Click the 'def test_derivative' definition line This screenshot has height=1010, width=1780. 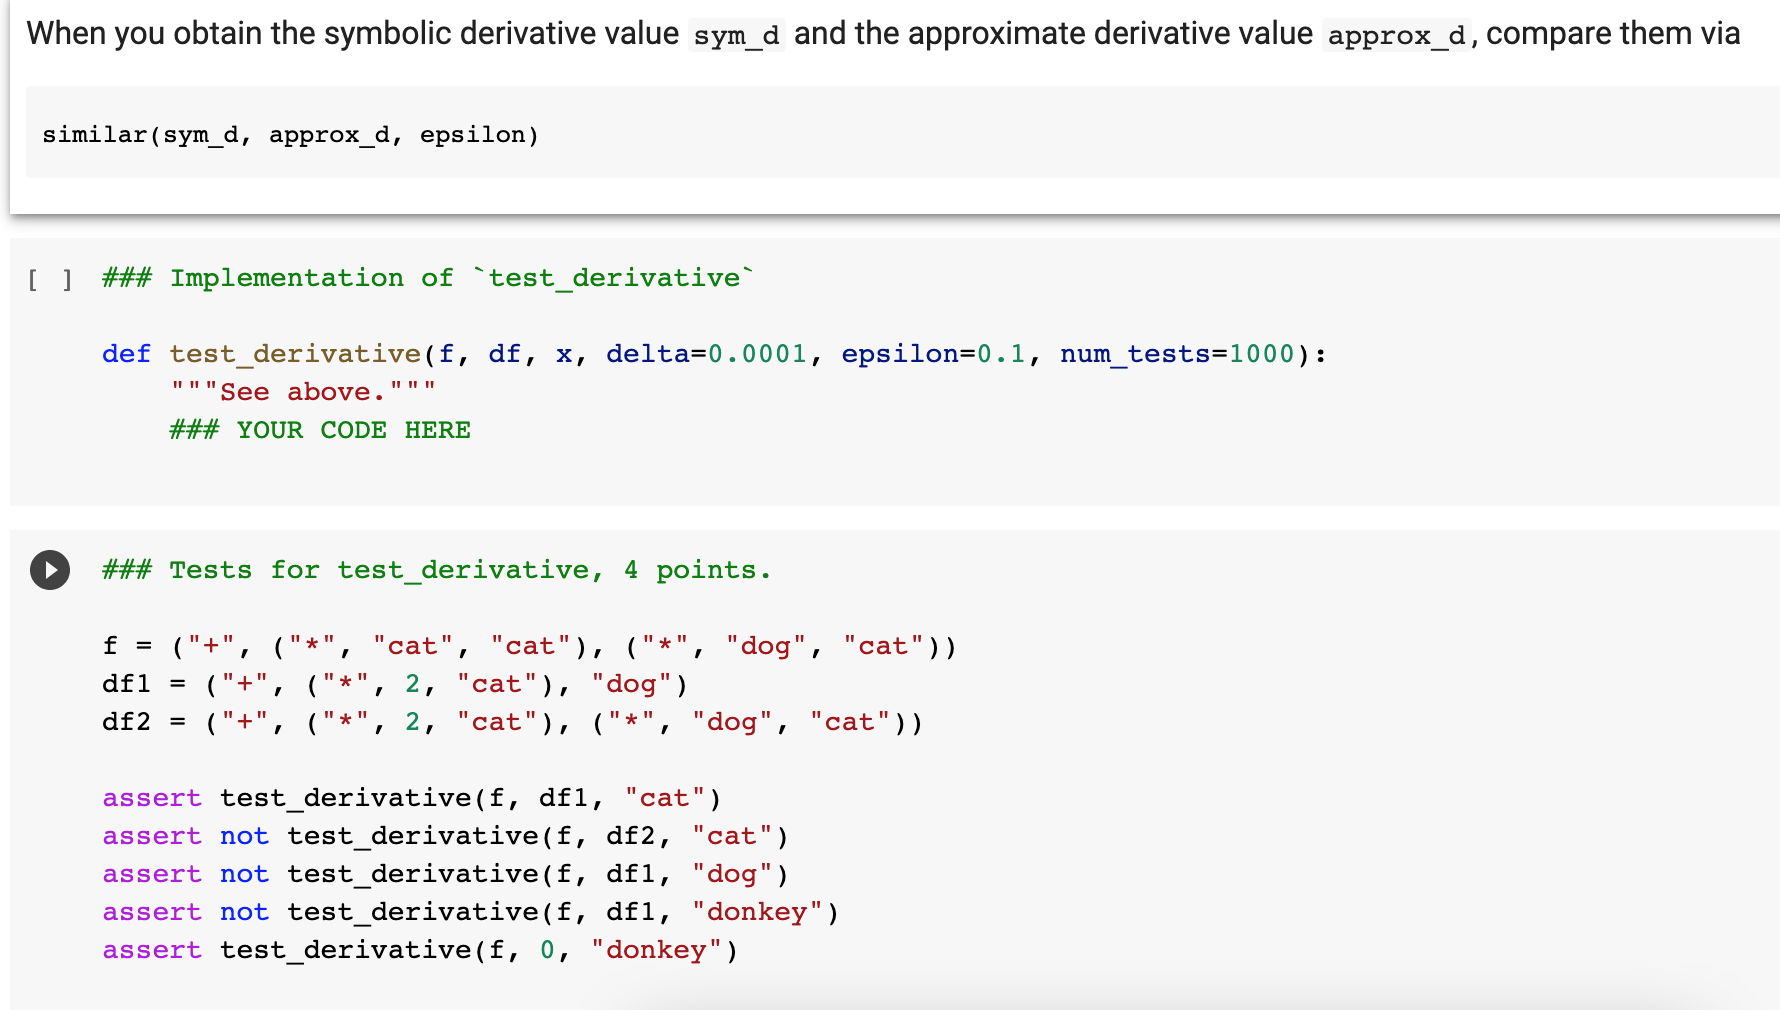point(714,354)
